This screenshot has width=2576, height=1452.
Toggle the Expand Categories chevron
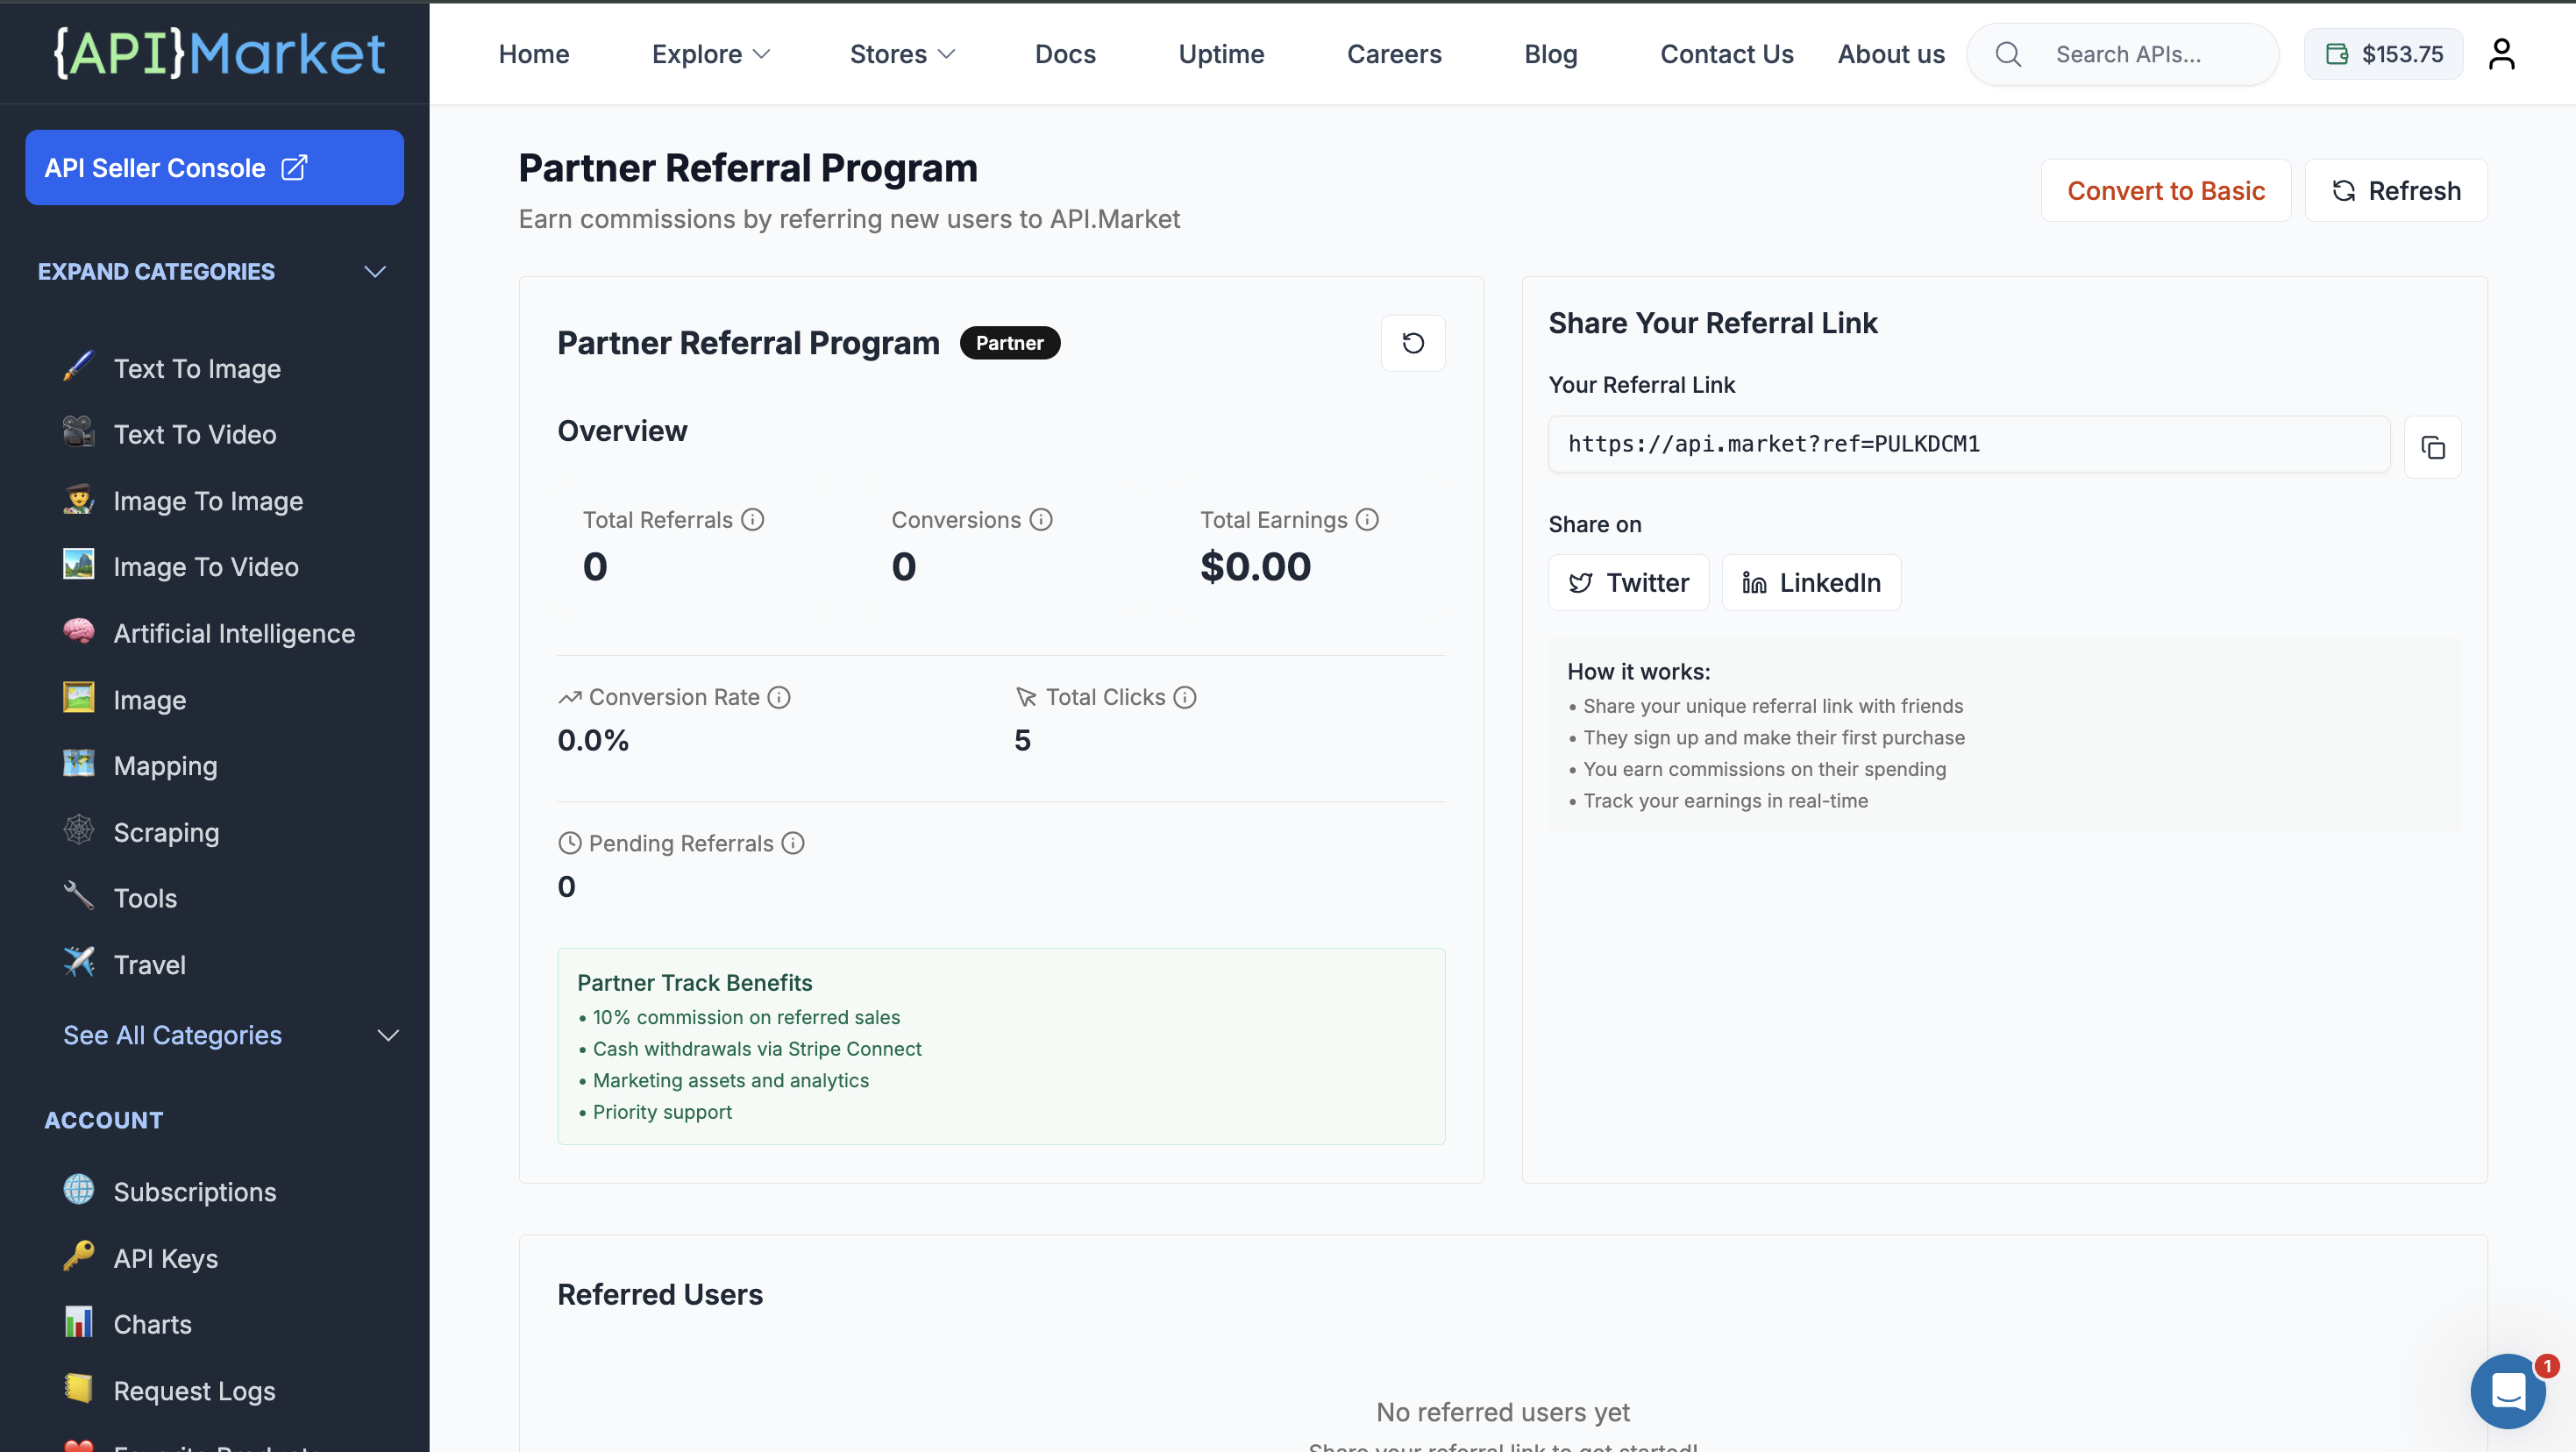point(375,272)
